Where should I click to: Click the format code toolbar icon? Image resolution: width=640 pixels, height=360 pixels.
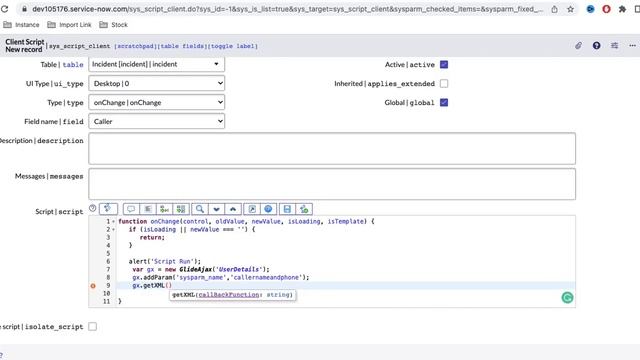click(148, 209)
